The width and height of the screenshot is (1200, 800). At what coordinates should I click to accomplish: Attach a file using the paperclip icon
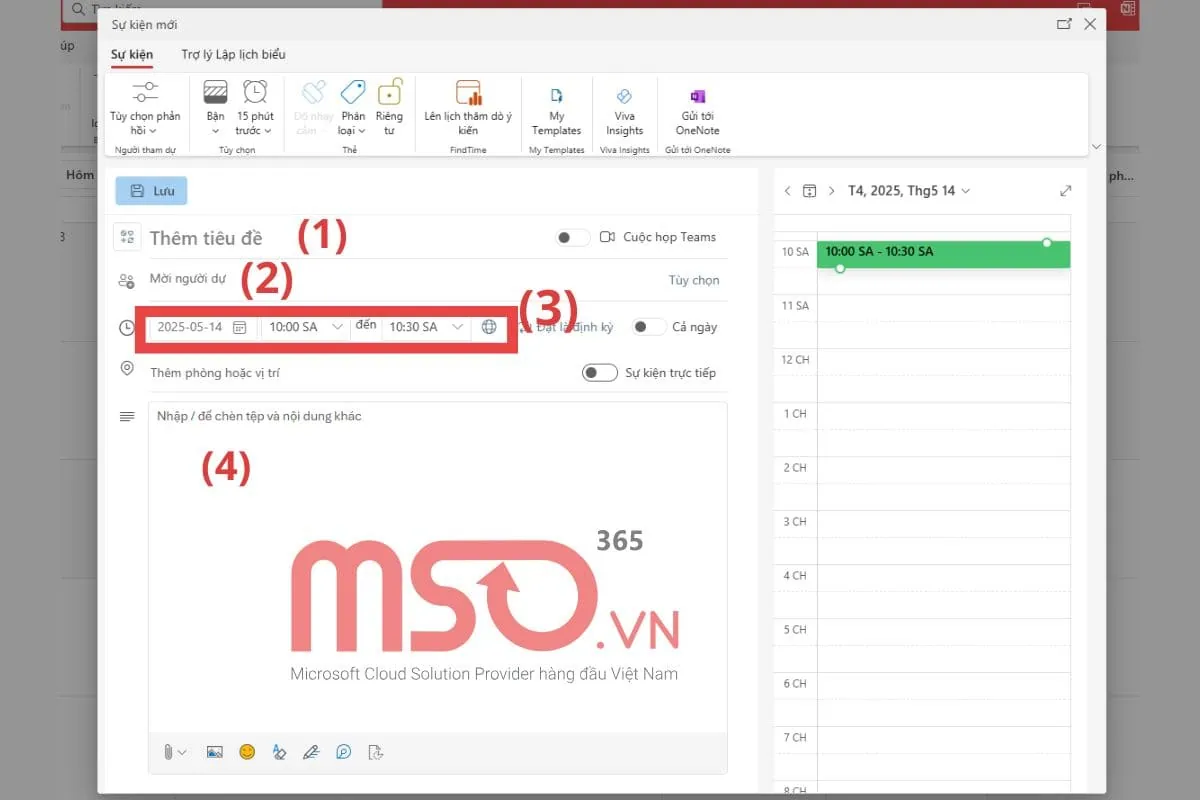(x=169, y=751)
